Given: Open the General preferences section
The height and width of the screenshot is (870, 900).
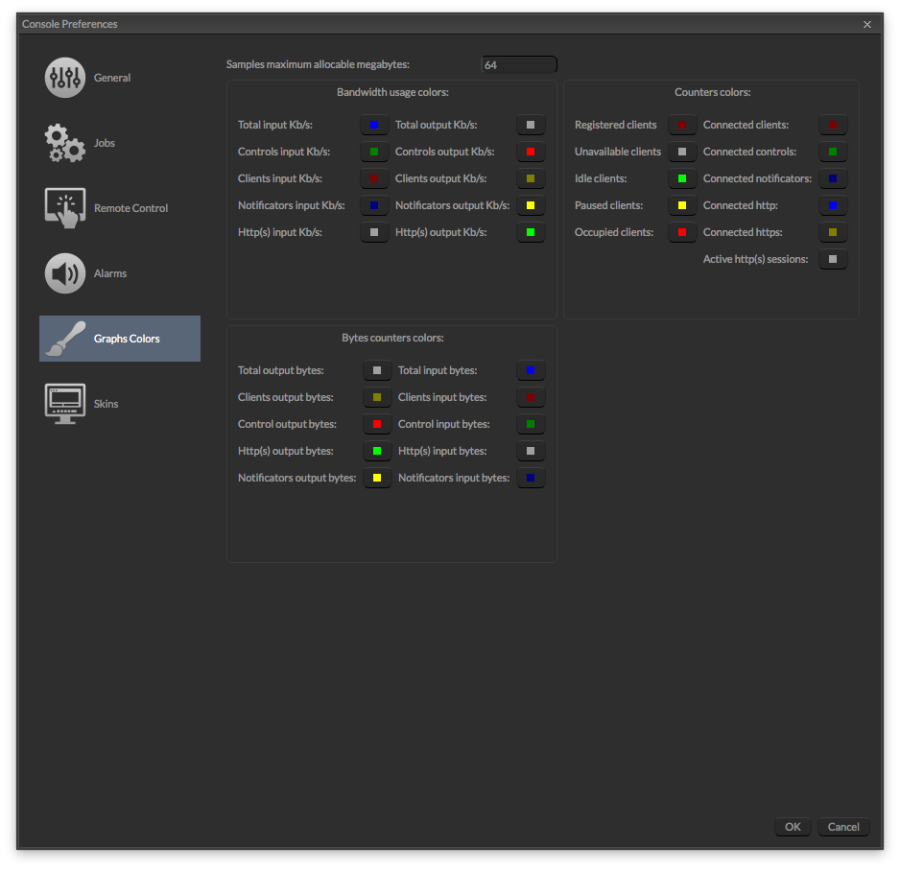Looking at the screenshot, I should 65,77.
